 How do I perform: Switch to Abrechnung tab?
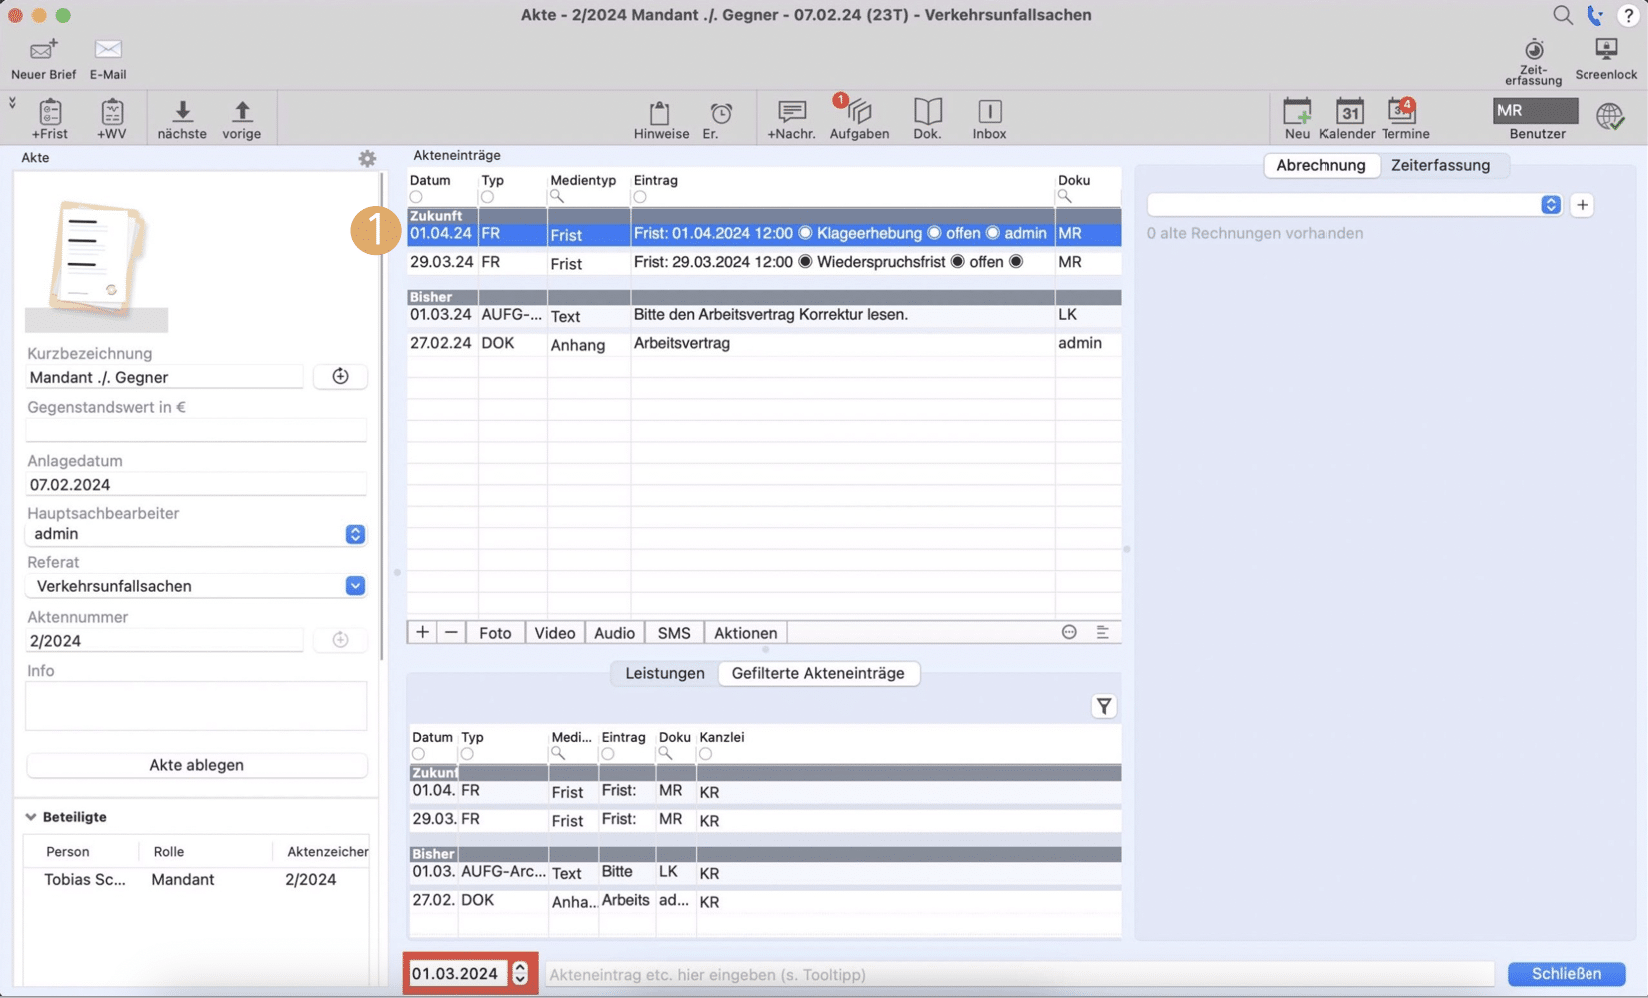pyautogui.click(x=1321, y=165)
